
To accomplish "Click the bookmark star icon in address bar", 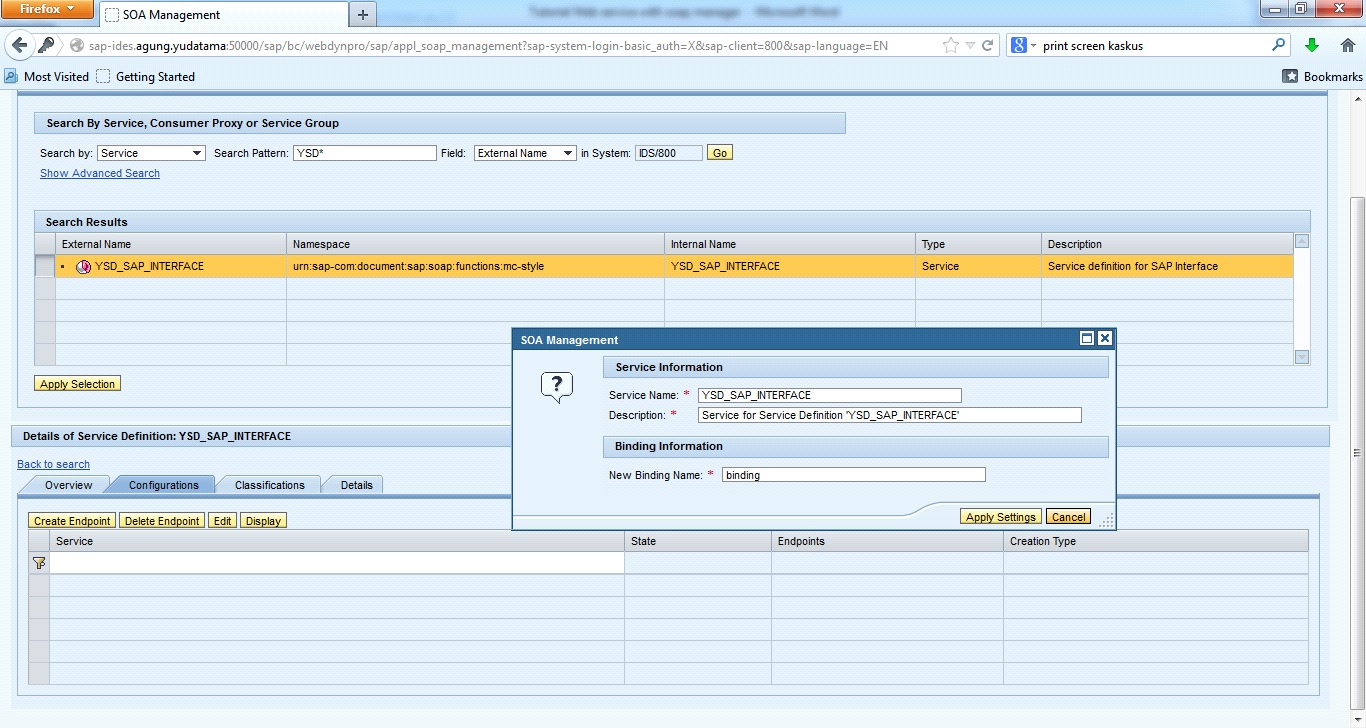I will [950, 46].
